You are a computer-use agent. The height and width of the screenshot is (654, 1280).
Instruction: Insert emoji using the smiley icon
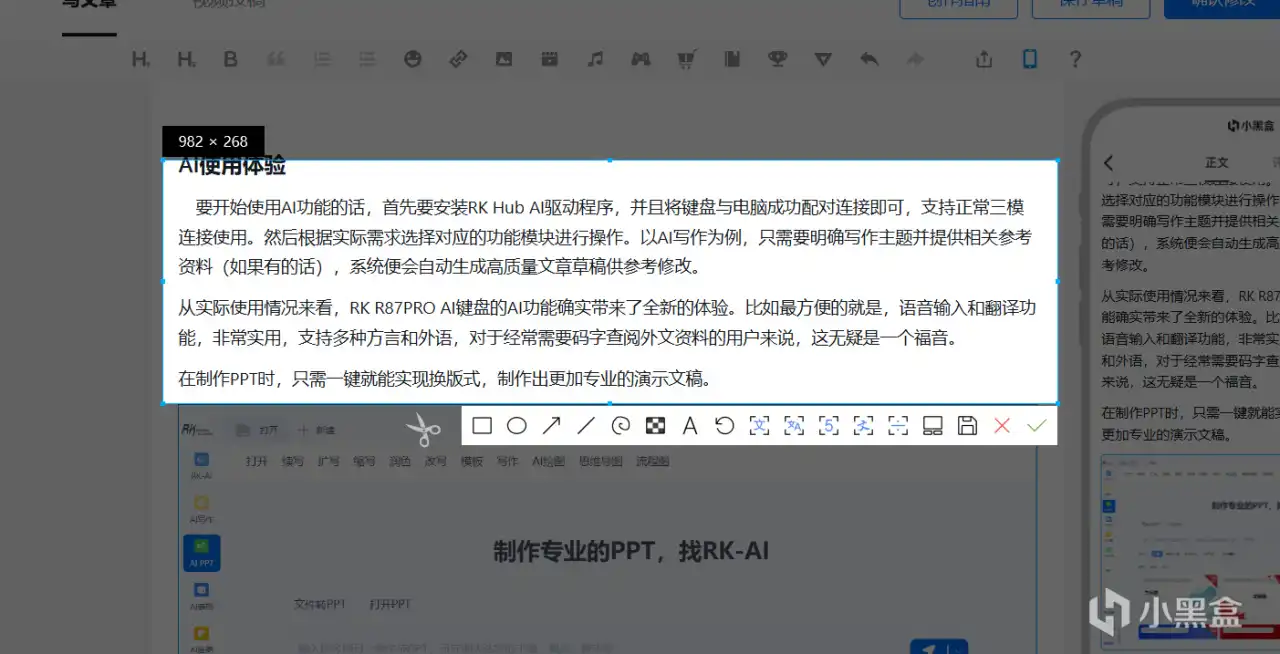(x=412, y=60)
